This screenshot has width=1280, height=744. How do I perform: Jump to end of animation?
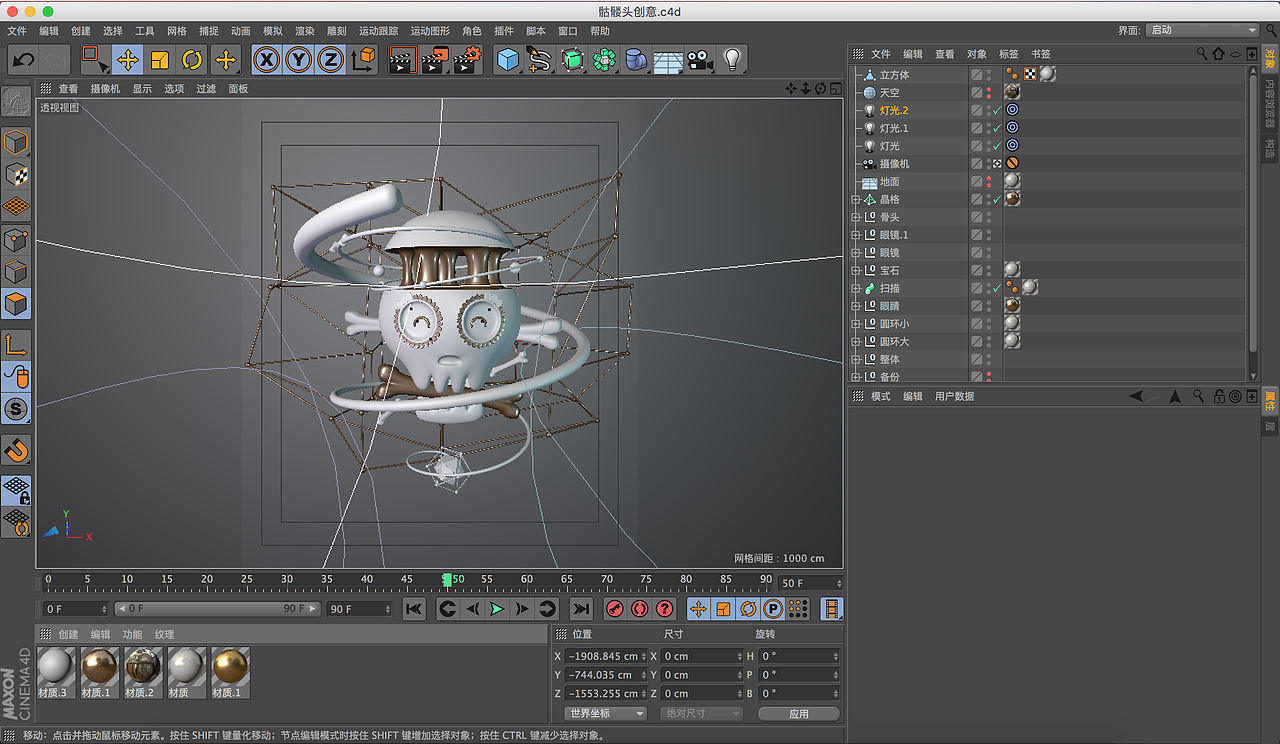click(x=581, y=608)
